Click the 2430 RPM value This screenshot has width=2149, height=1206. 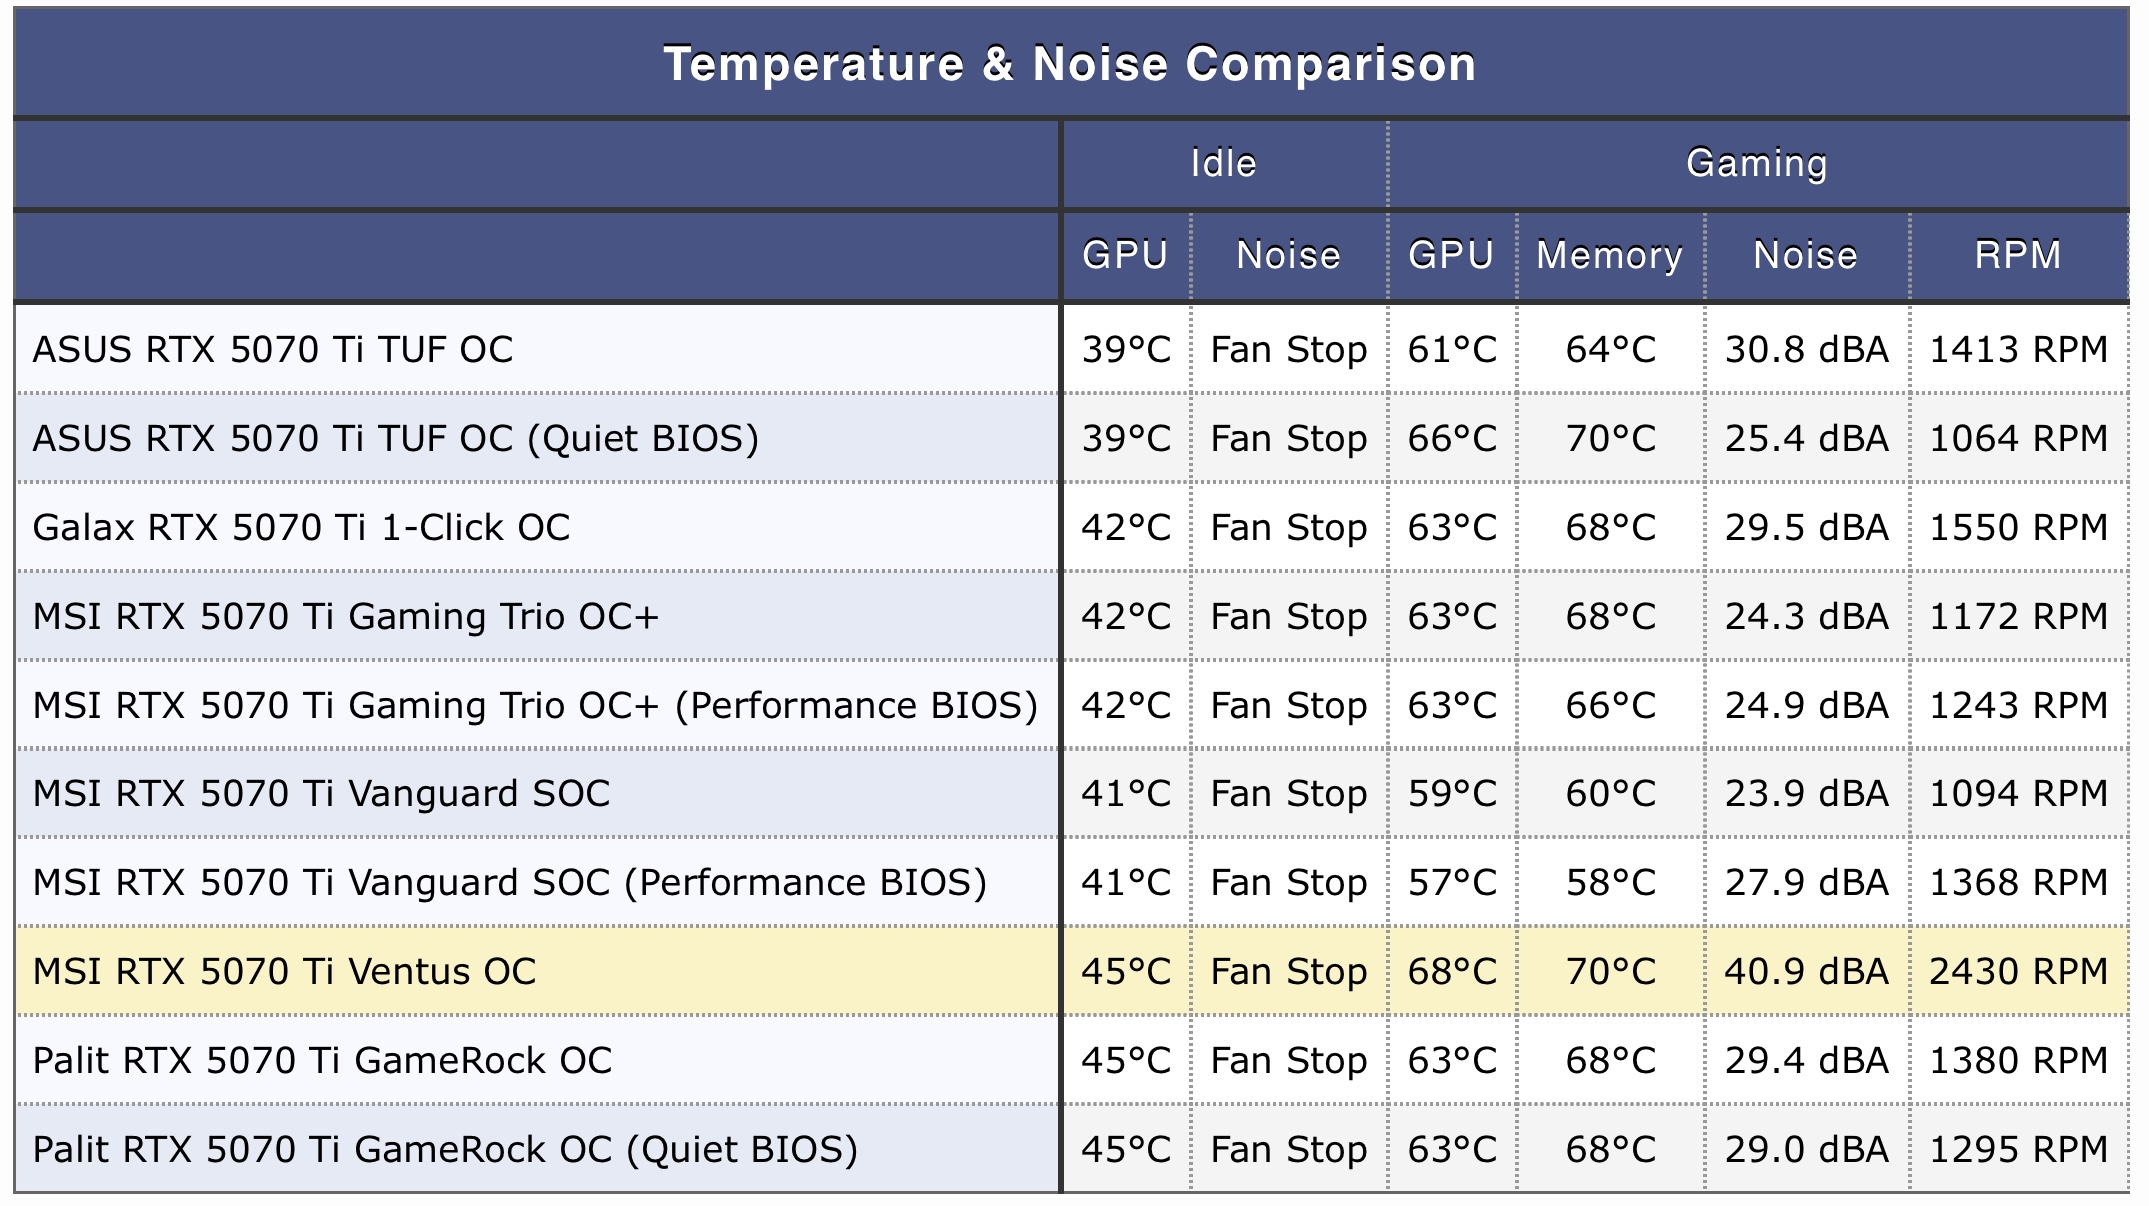(2018, 972)
